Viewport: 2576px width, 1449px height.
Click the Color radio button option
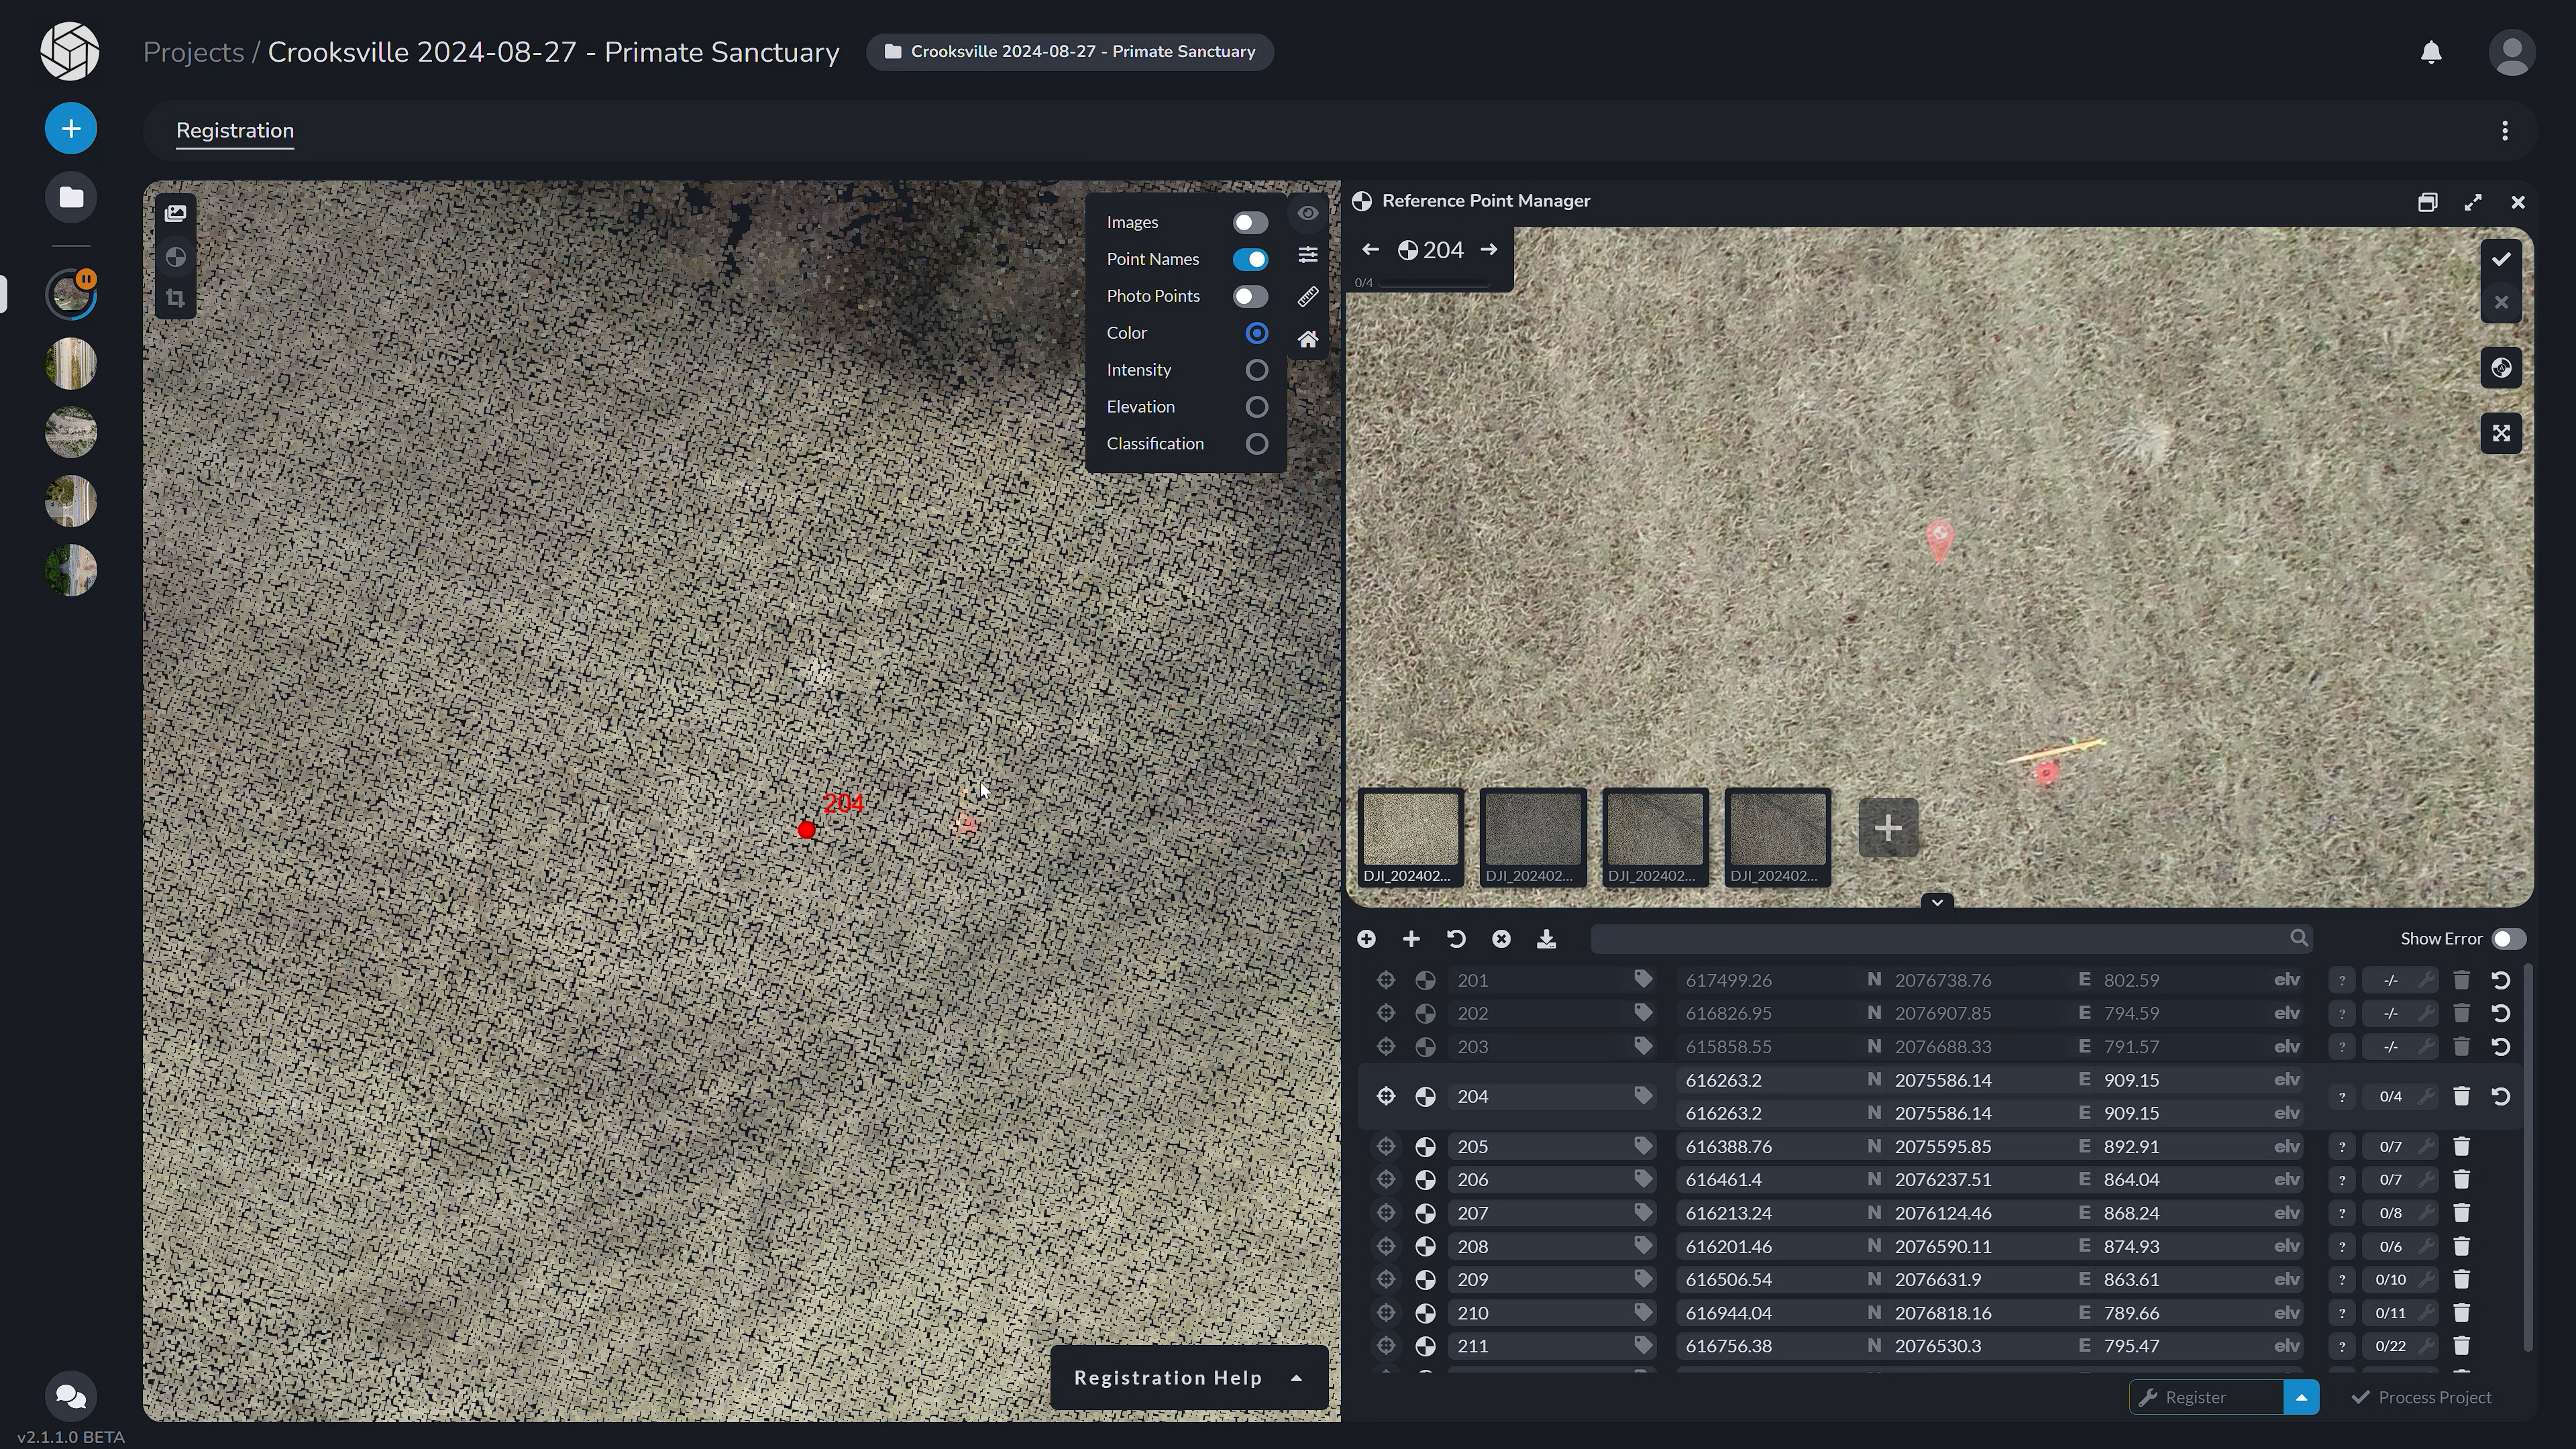pos(1258,333)
